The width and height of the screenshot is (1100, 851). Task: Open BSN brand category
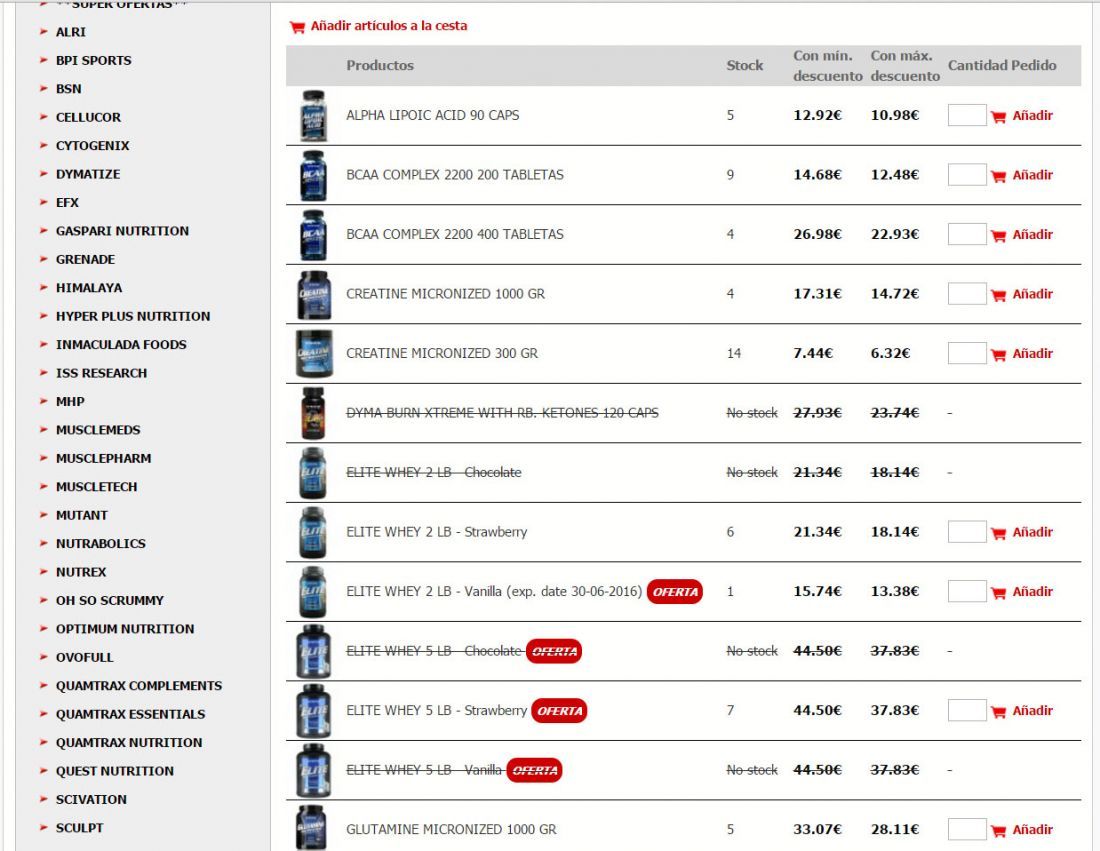click(x=69, y=89)
